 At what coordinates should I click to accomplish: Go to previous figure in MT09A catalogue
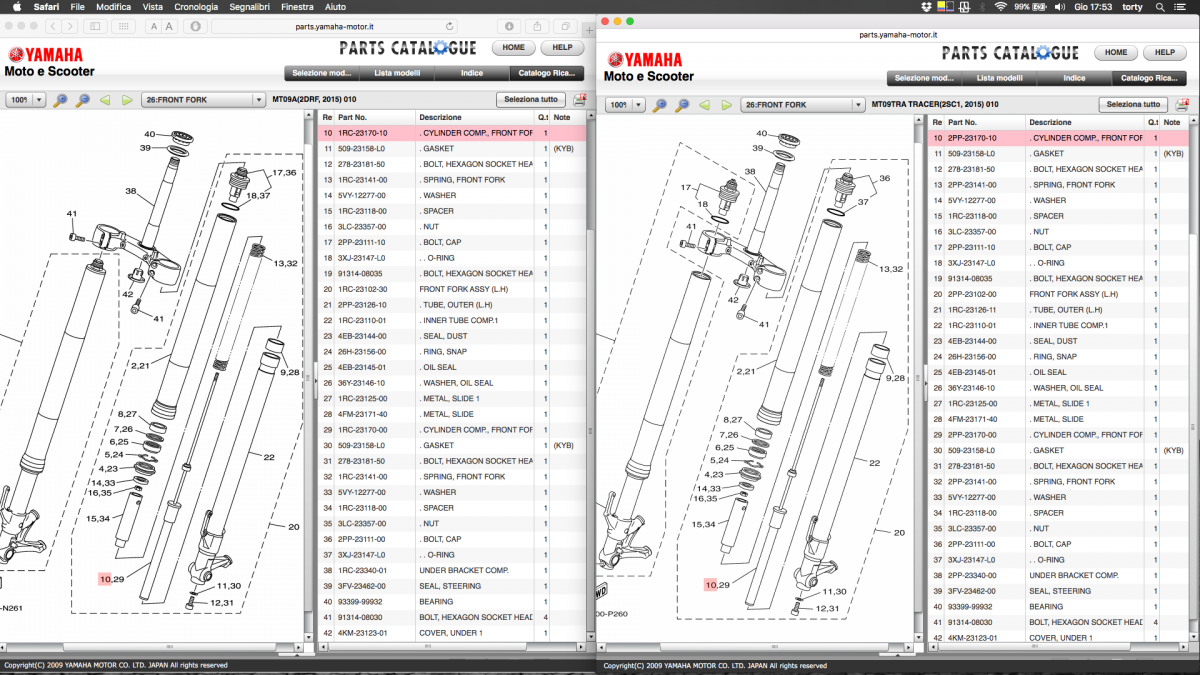[106, 100]
